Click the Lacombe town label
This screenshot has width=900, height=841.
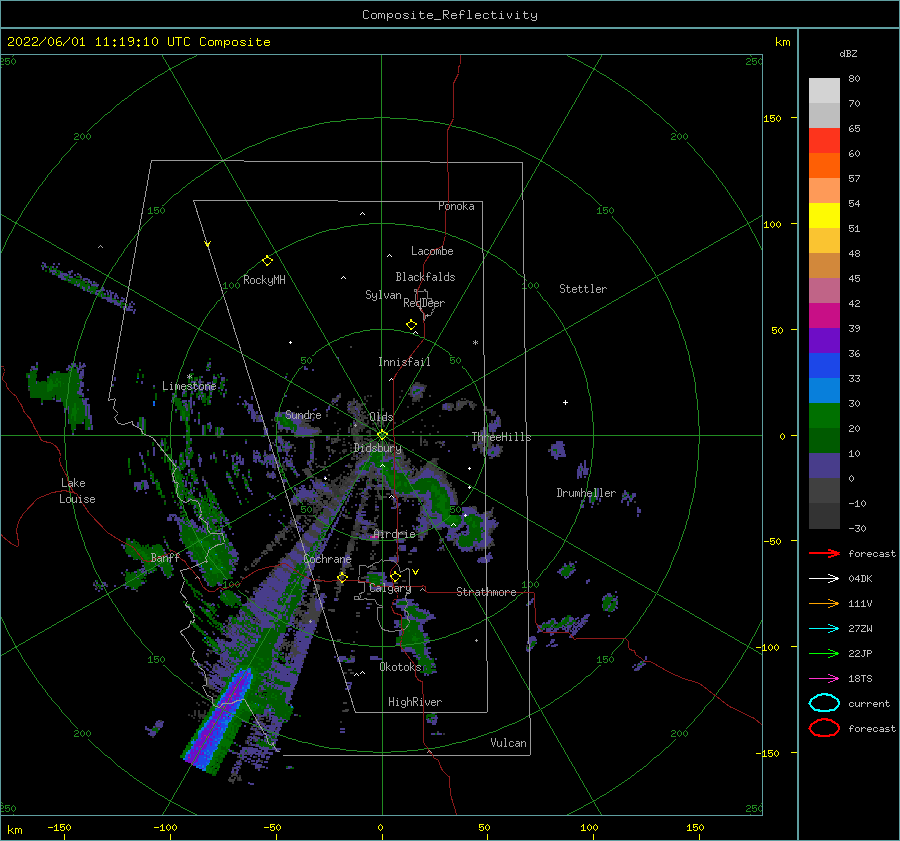(432, 251)
